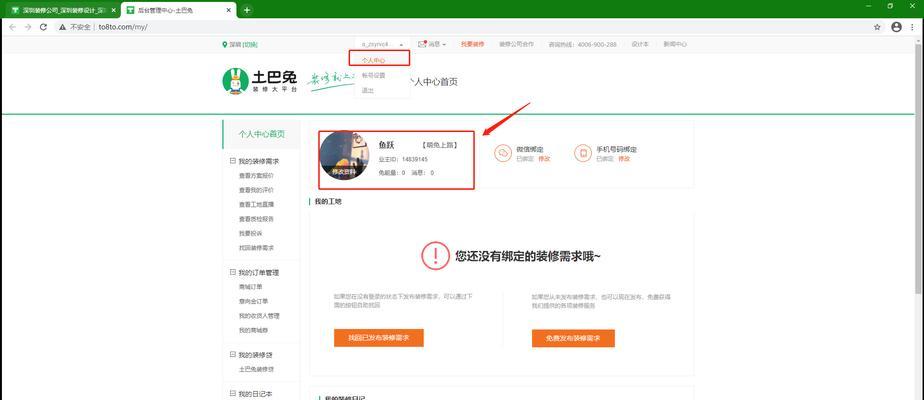Open 土巴兔装修贷 in the sidebar
The image size is (924, 400).
[256, 369]
